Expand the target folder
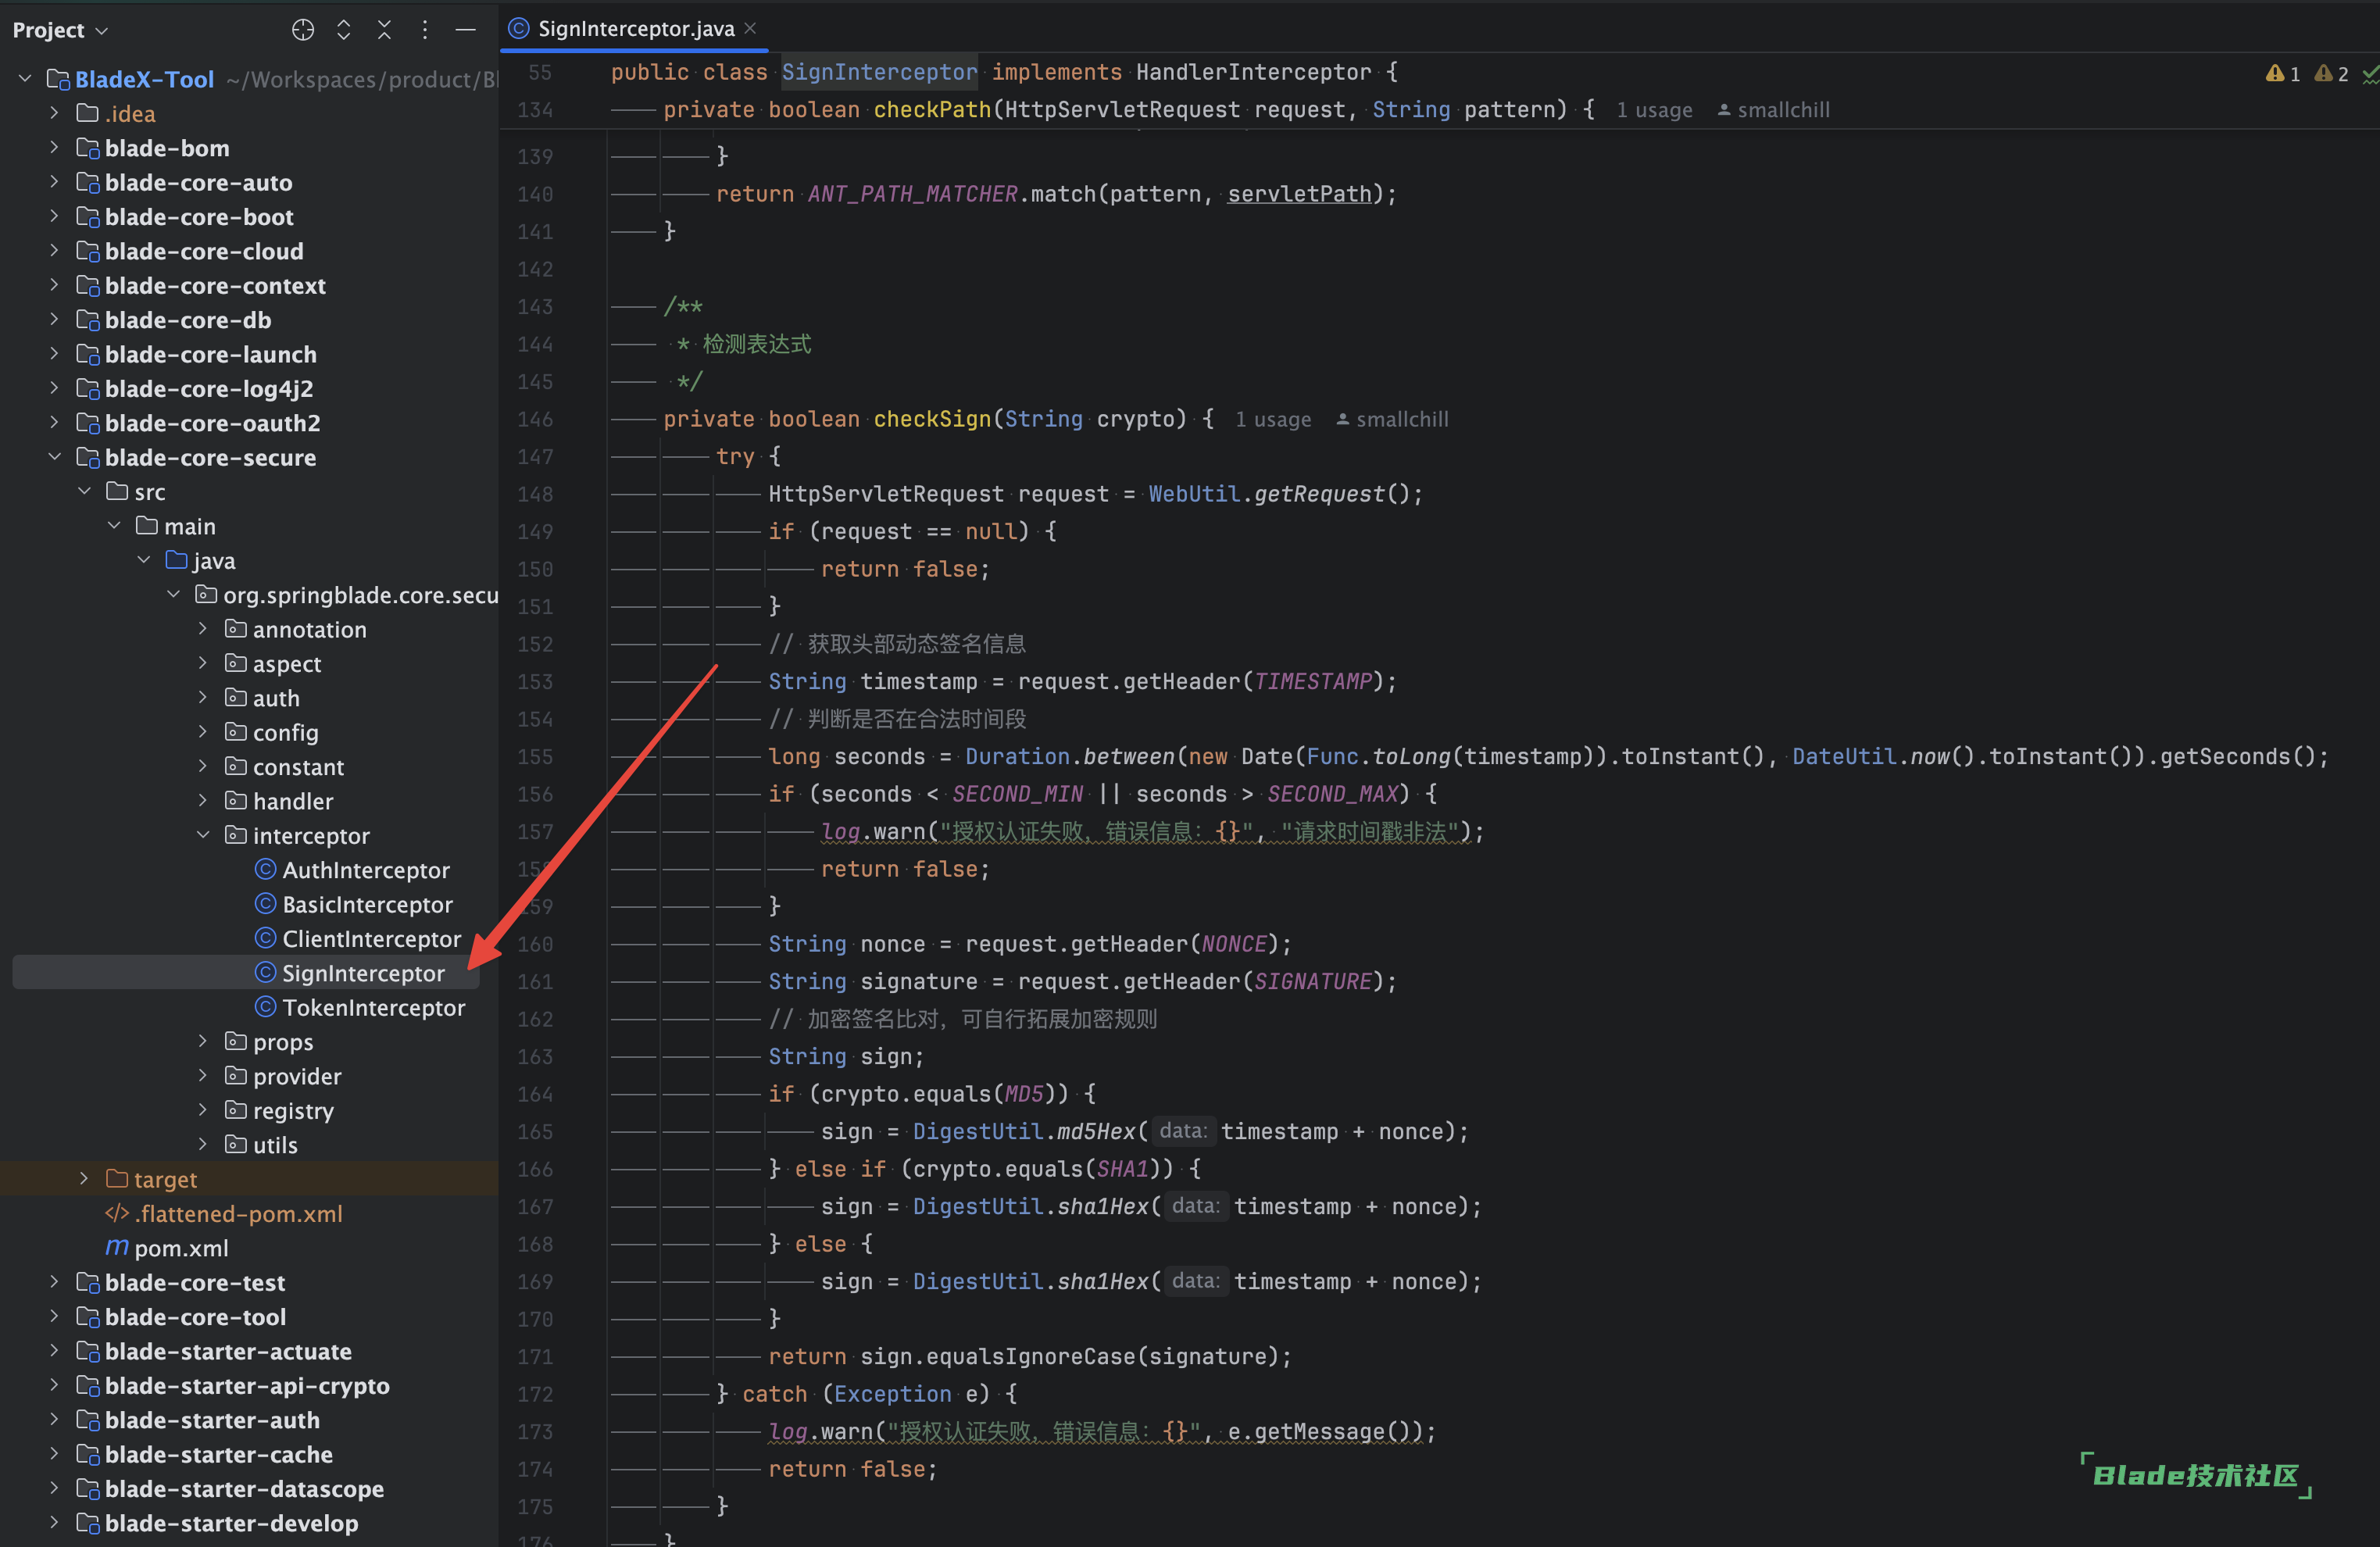This screenshot has height=1547, width=2380. click(84, 1179)
